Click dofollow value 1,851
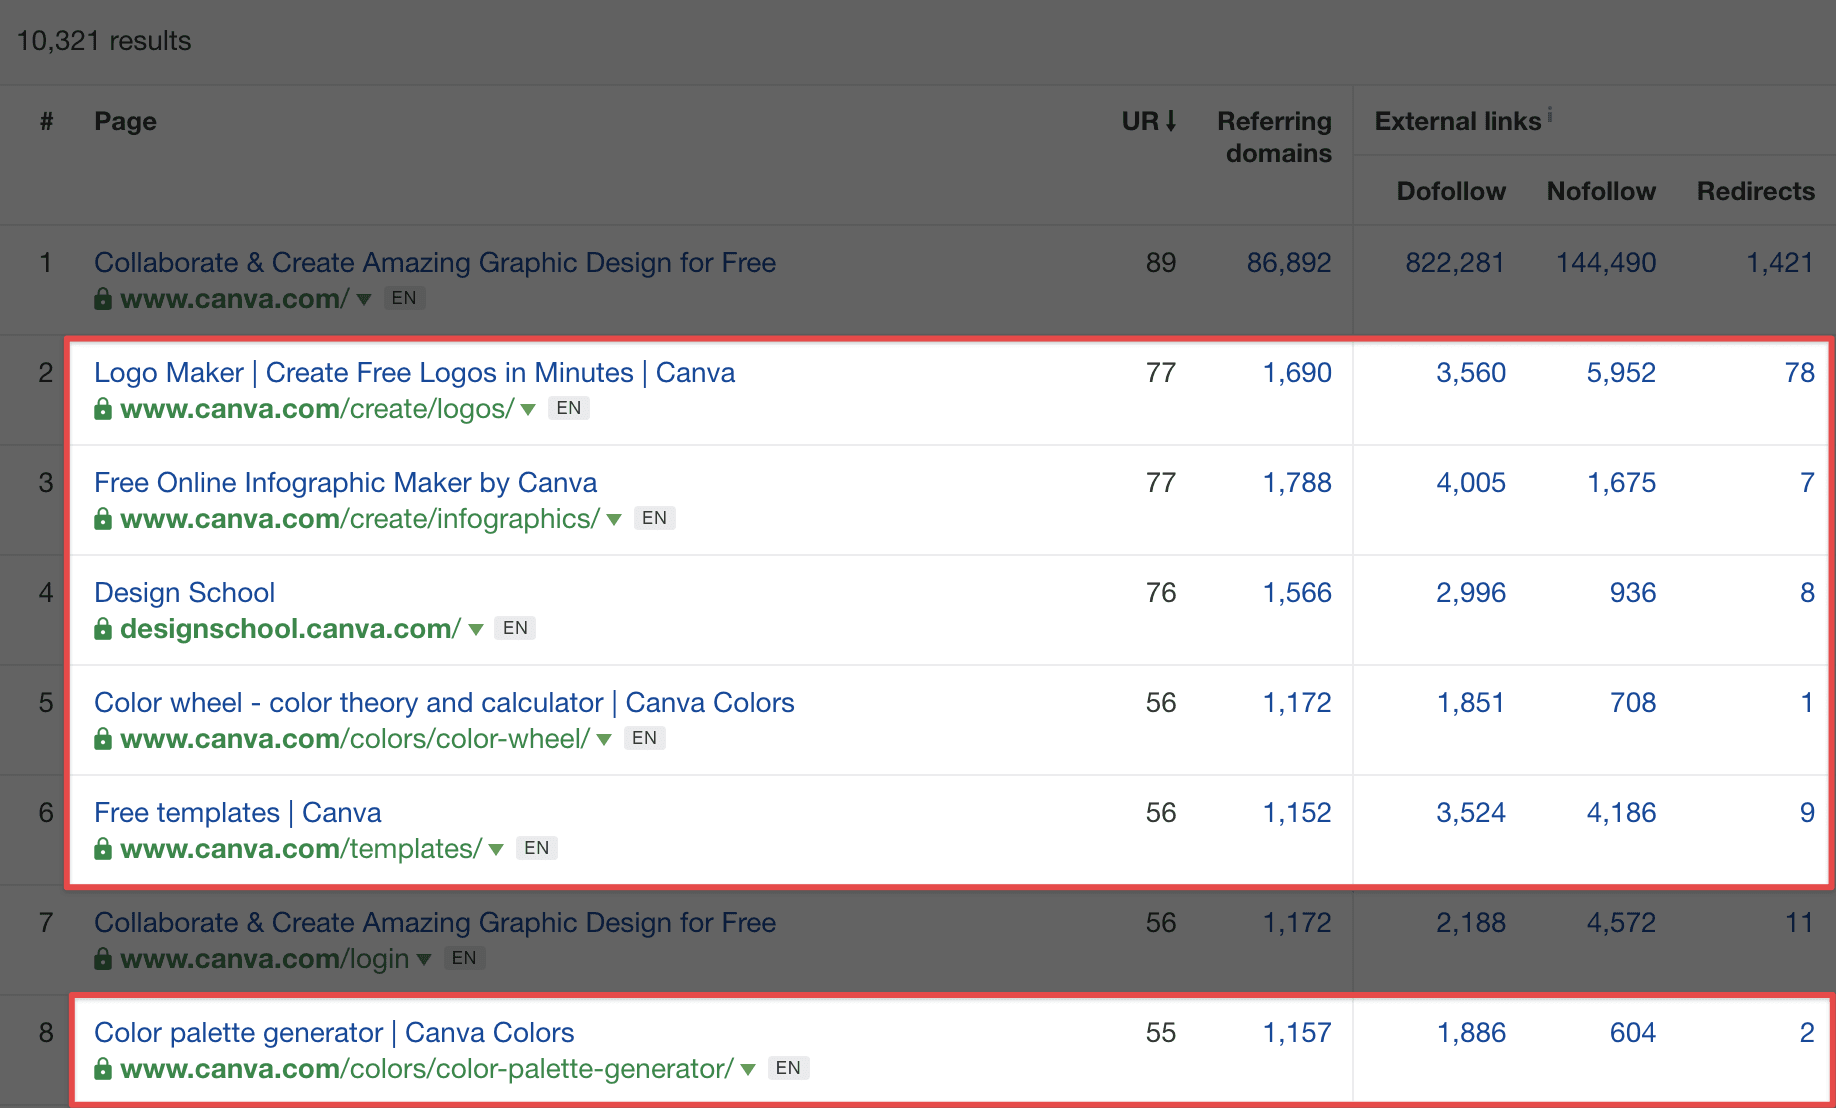1836x1108 pixels. (x=1471, y=703)
